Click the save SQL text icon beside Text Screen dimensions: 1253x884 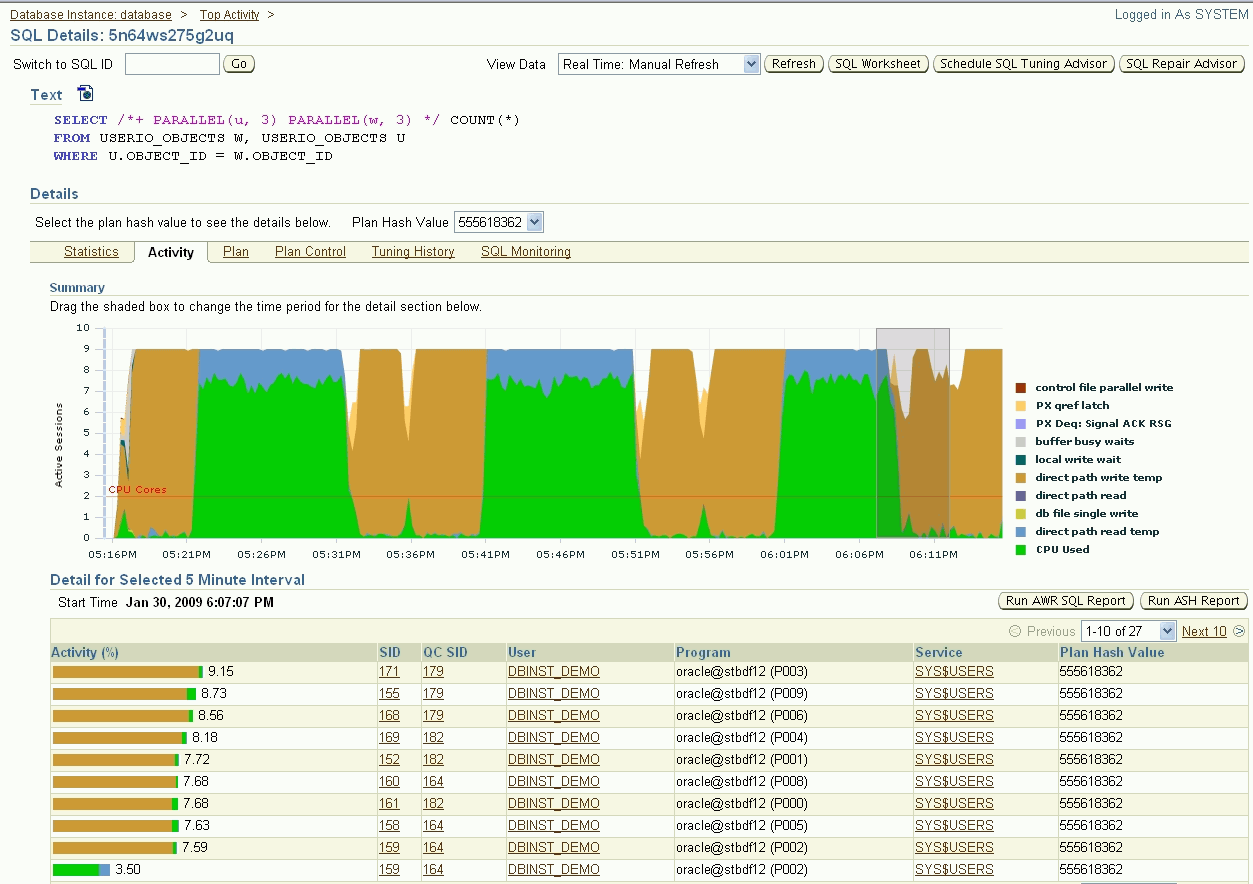pos(85,91)
